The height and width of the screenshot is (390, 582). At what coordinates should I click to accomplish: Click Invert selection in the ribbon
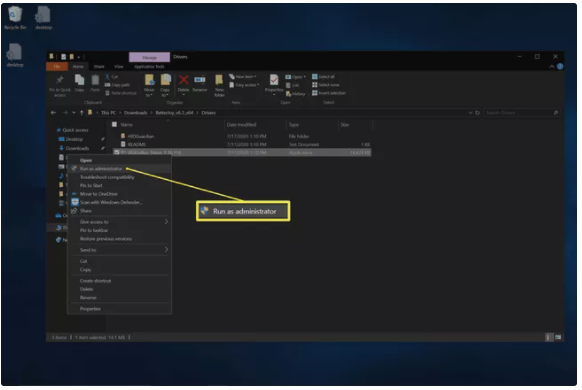329,93
